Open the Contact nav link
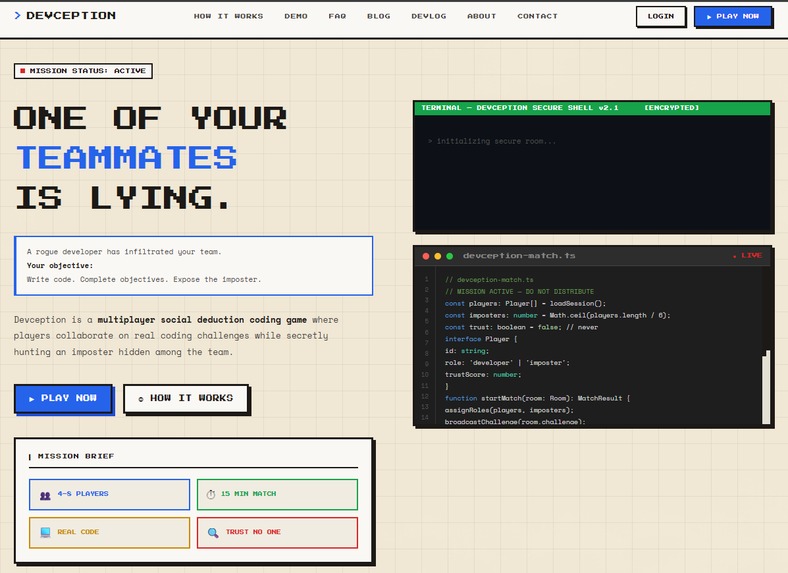 pos(537,16)
